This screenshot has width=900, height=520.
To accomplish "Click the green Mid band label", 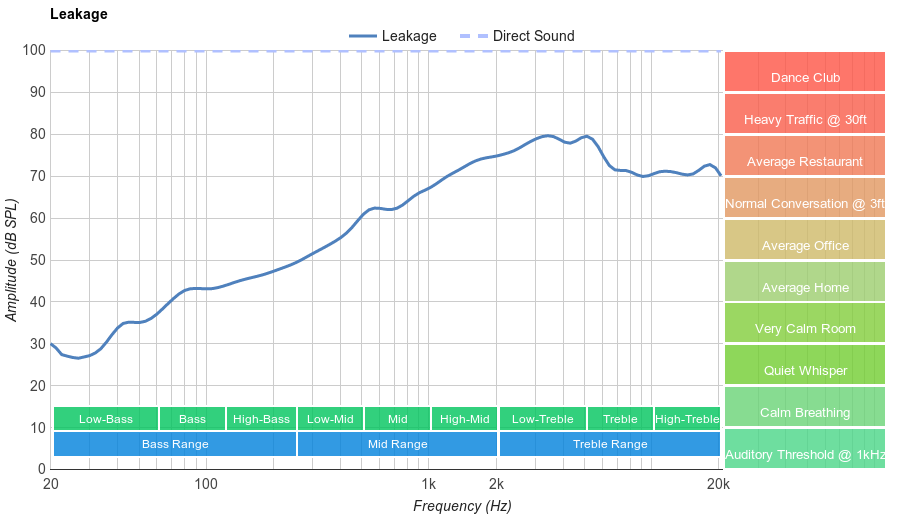I will [397, 419].
